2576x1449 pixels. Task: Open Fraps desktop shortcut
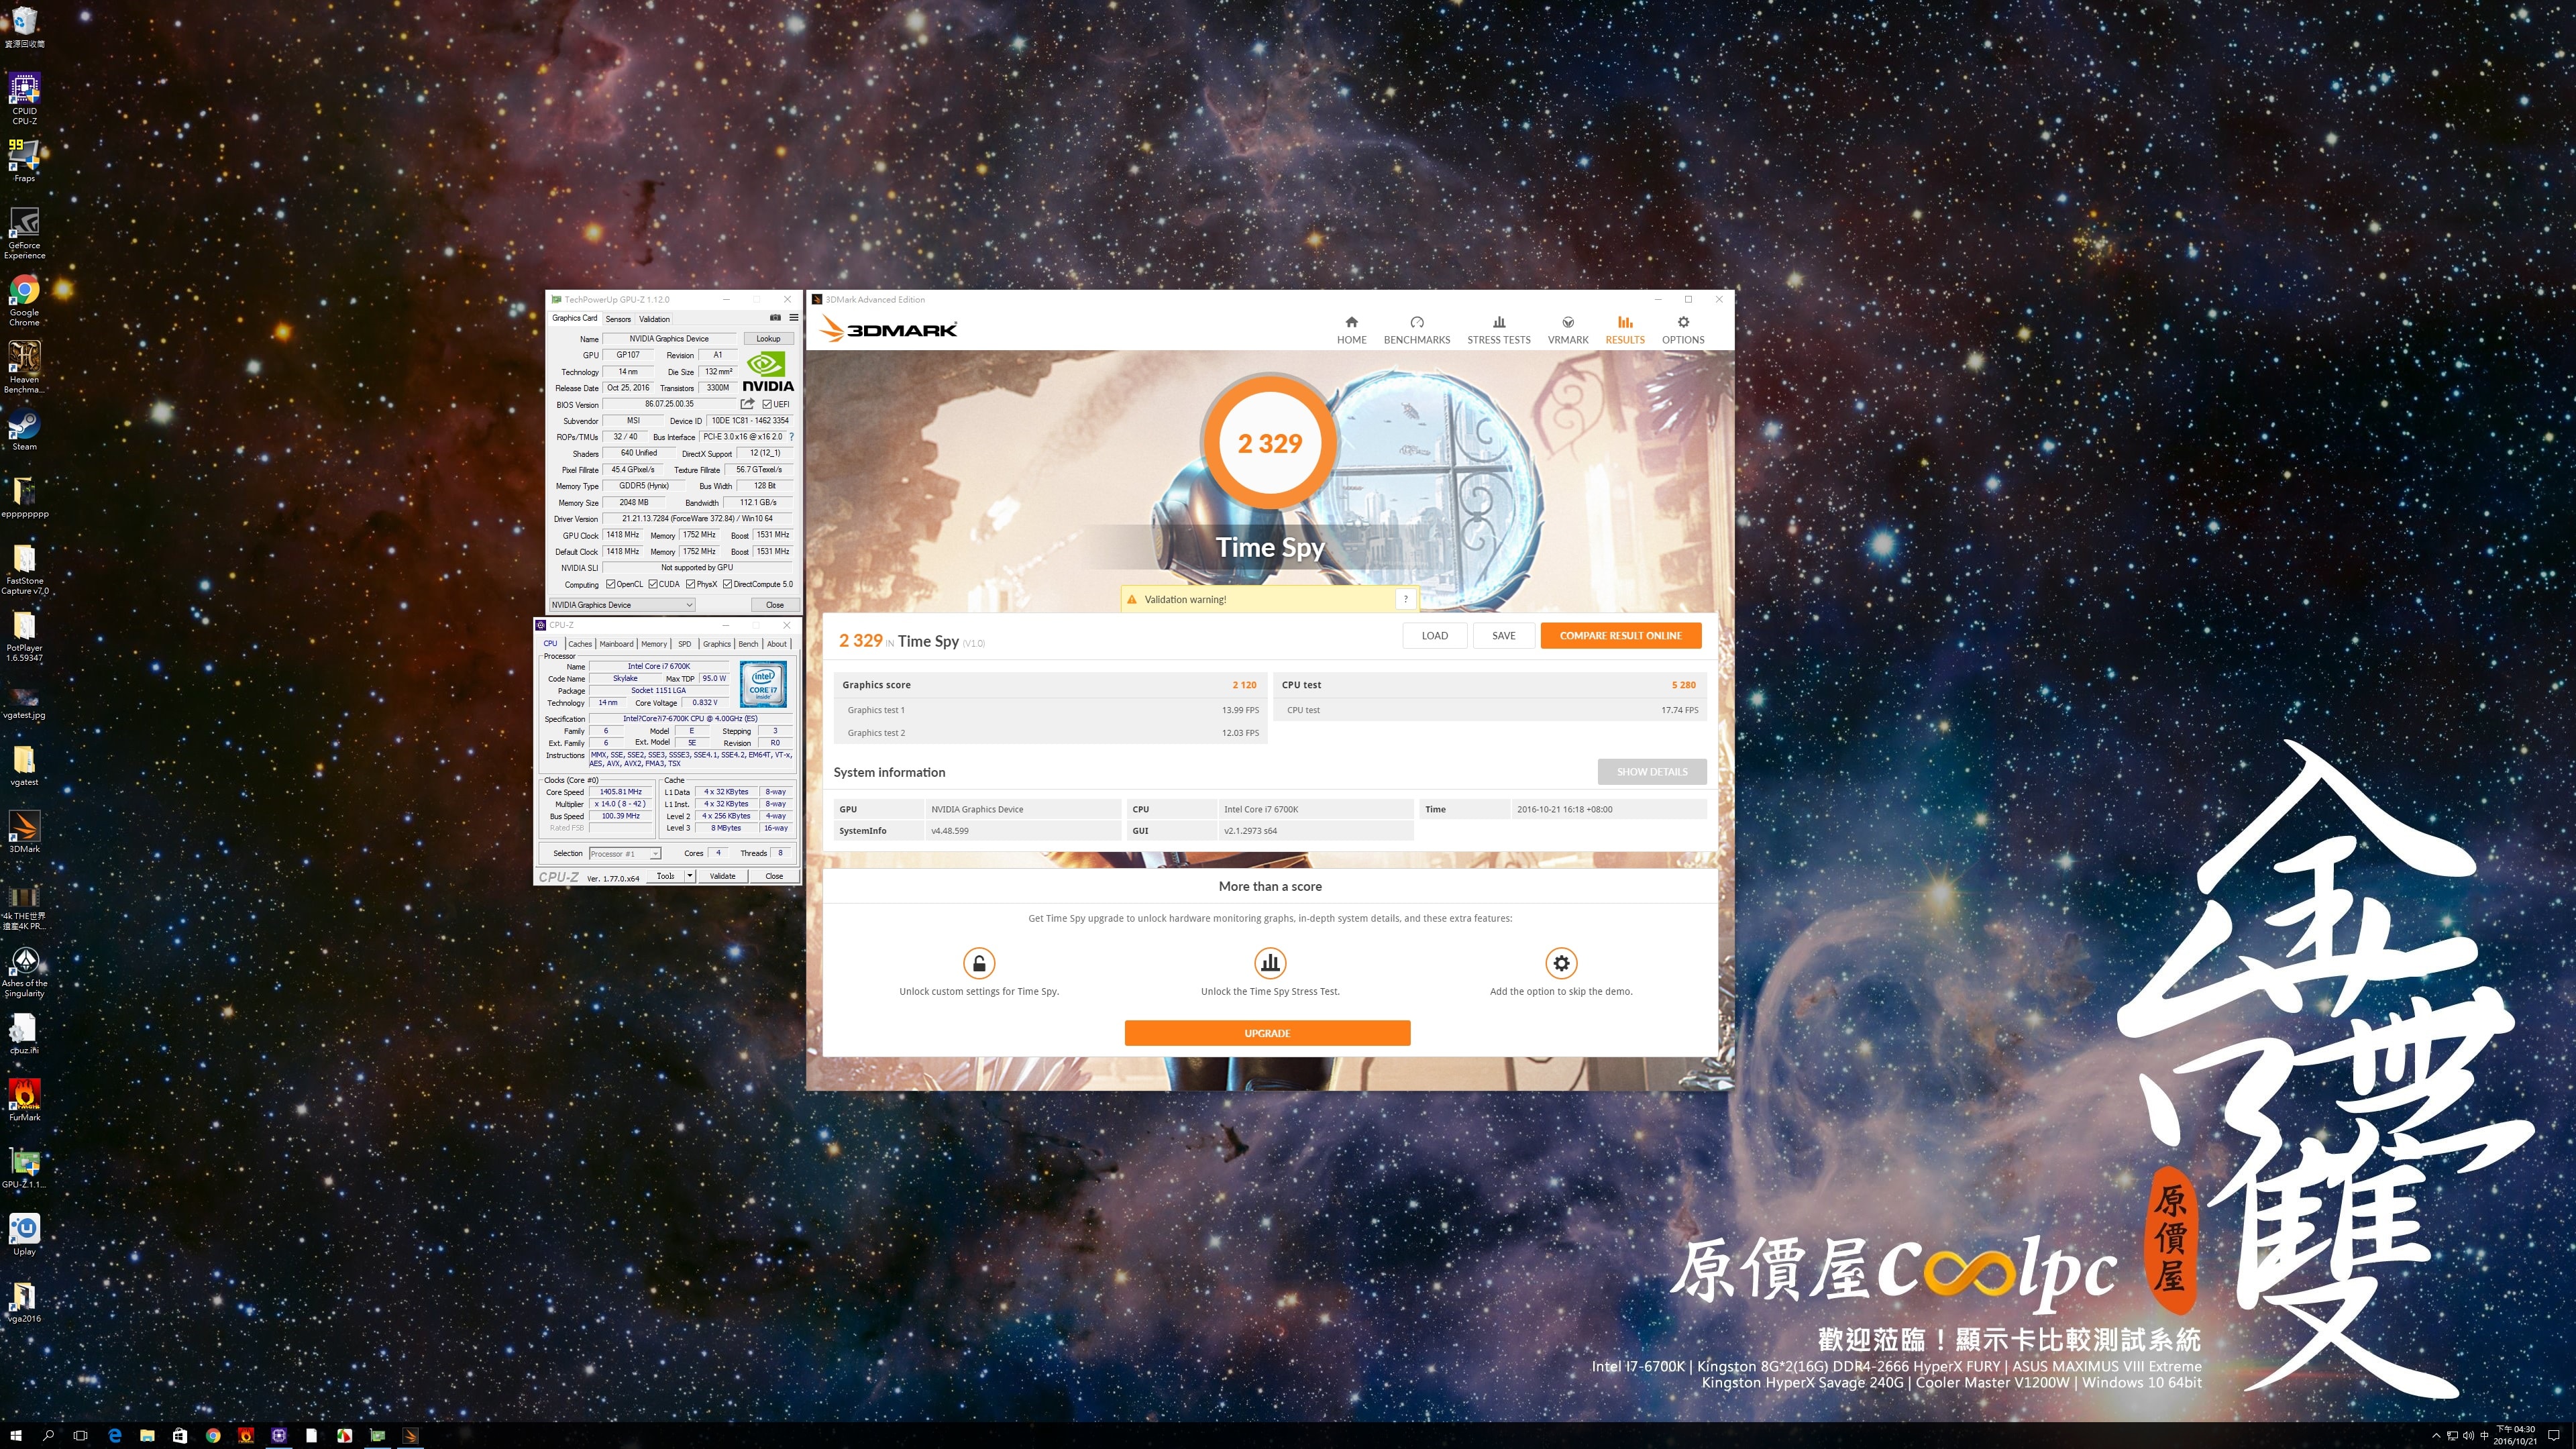[x=24, y=160]
